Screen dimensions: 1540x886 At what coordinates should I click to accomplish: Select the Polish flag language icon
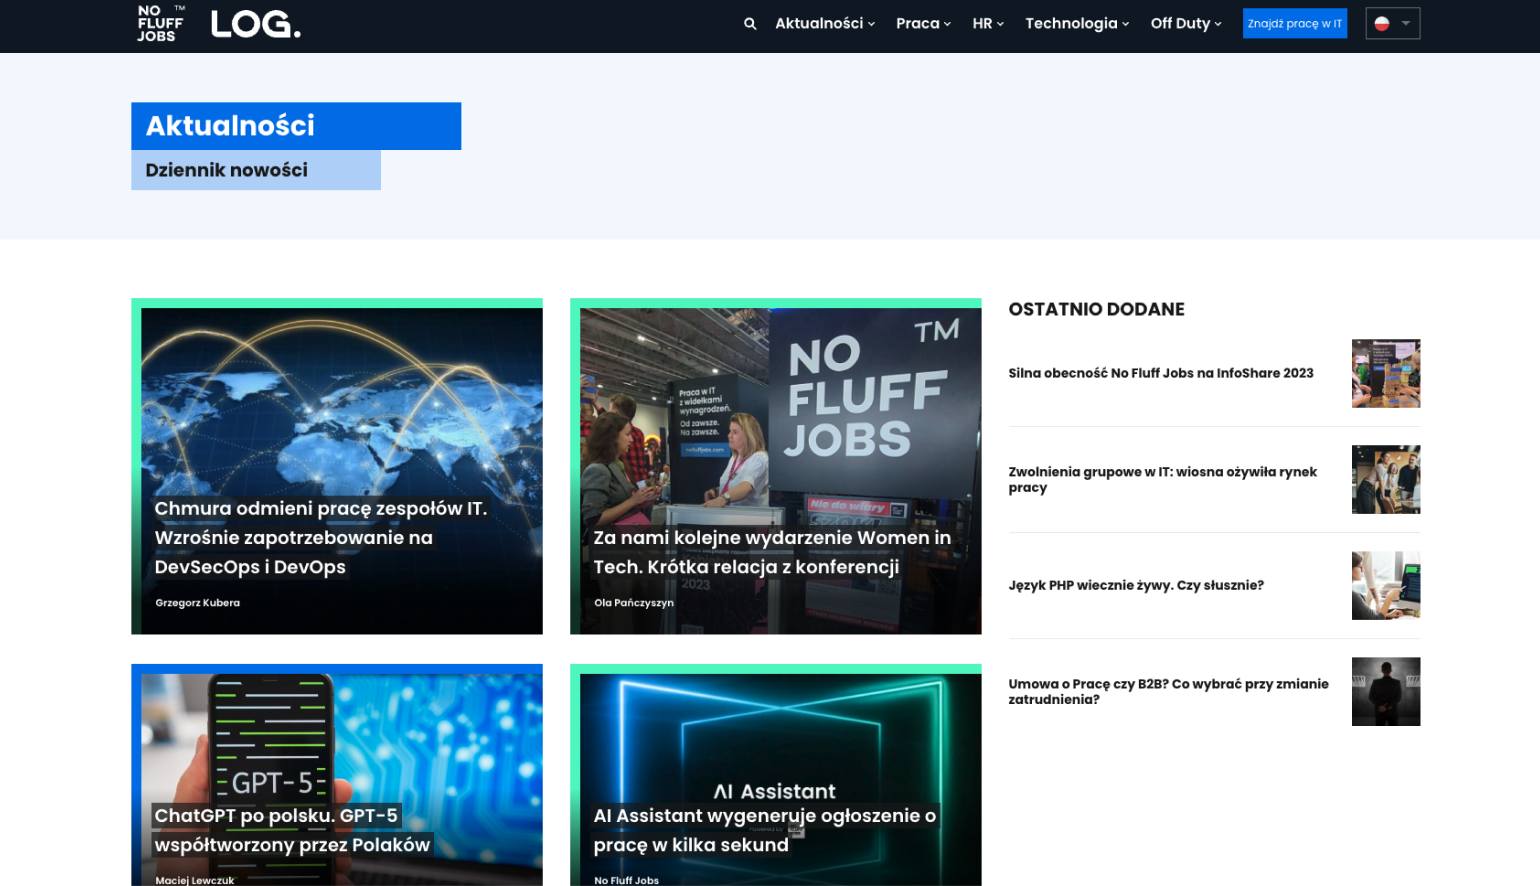tap(1382, 24)
